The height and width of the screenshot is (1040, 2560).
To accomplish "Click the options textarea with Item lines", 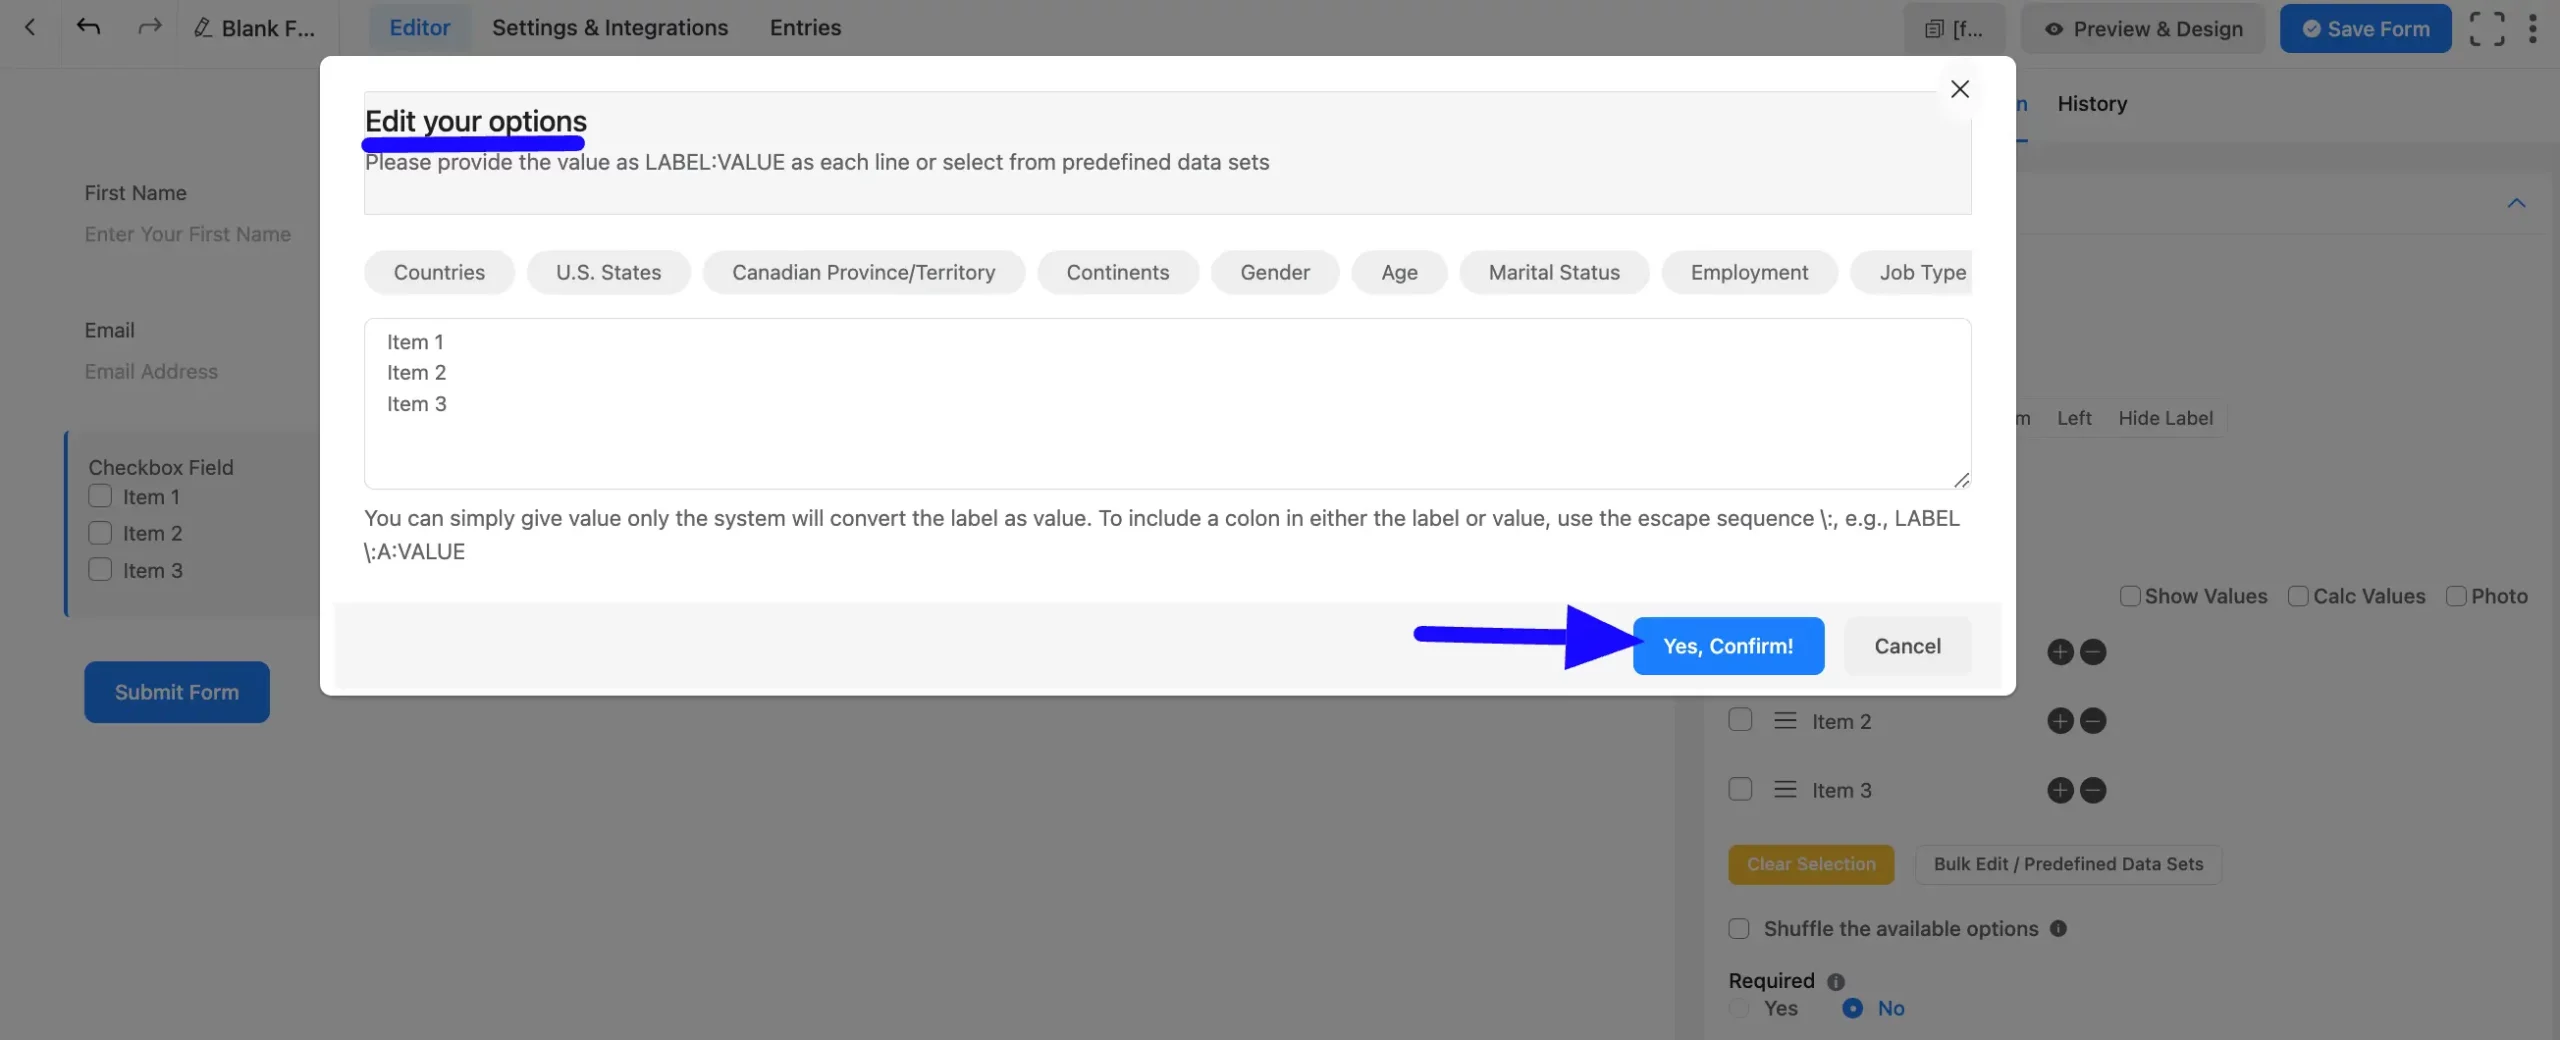I will 1167,404.
